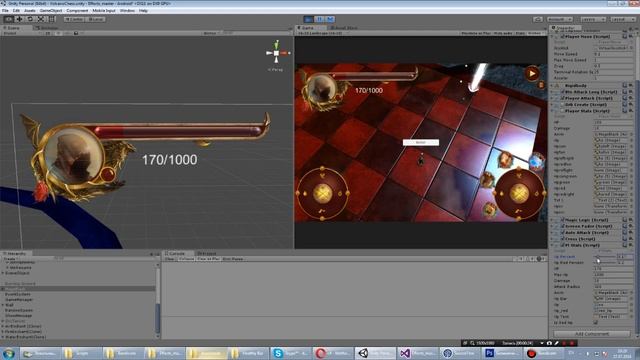Click the Add Component button

592,334
